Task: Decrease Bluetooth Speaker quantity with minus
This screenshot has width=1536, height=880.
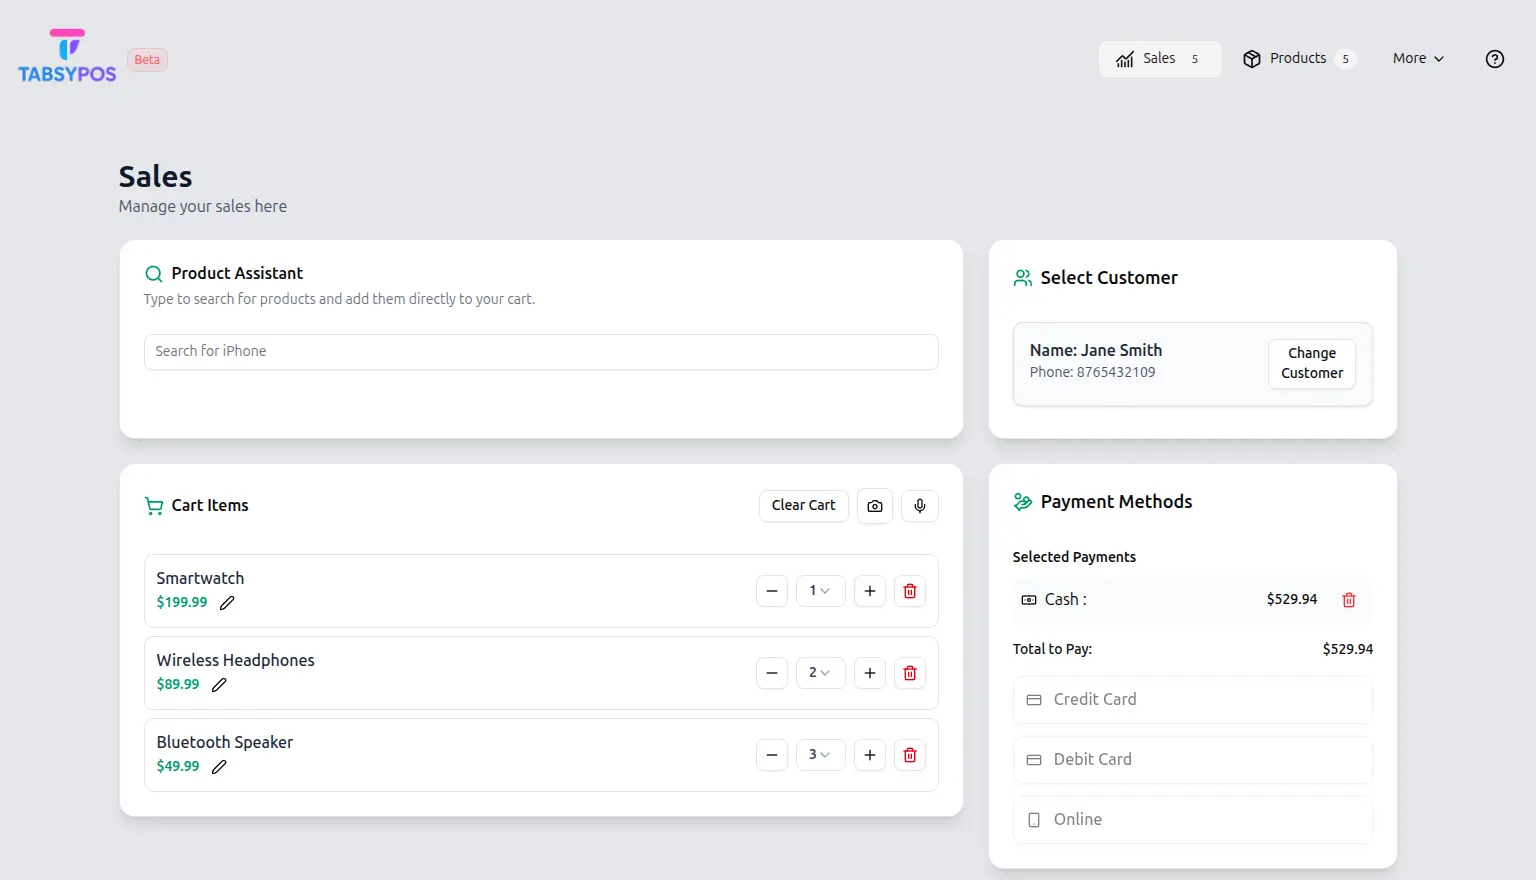Action: click(x=772, y=755)
